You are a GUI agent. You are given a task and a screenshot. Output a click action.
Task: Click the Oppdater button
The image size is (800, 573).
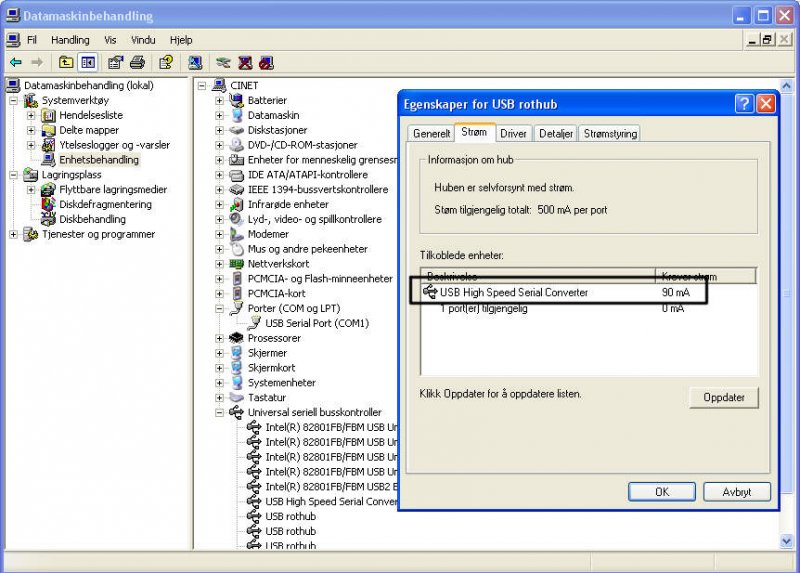click(723, 397)
